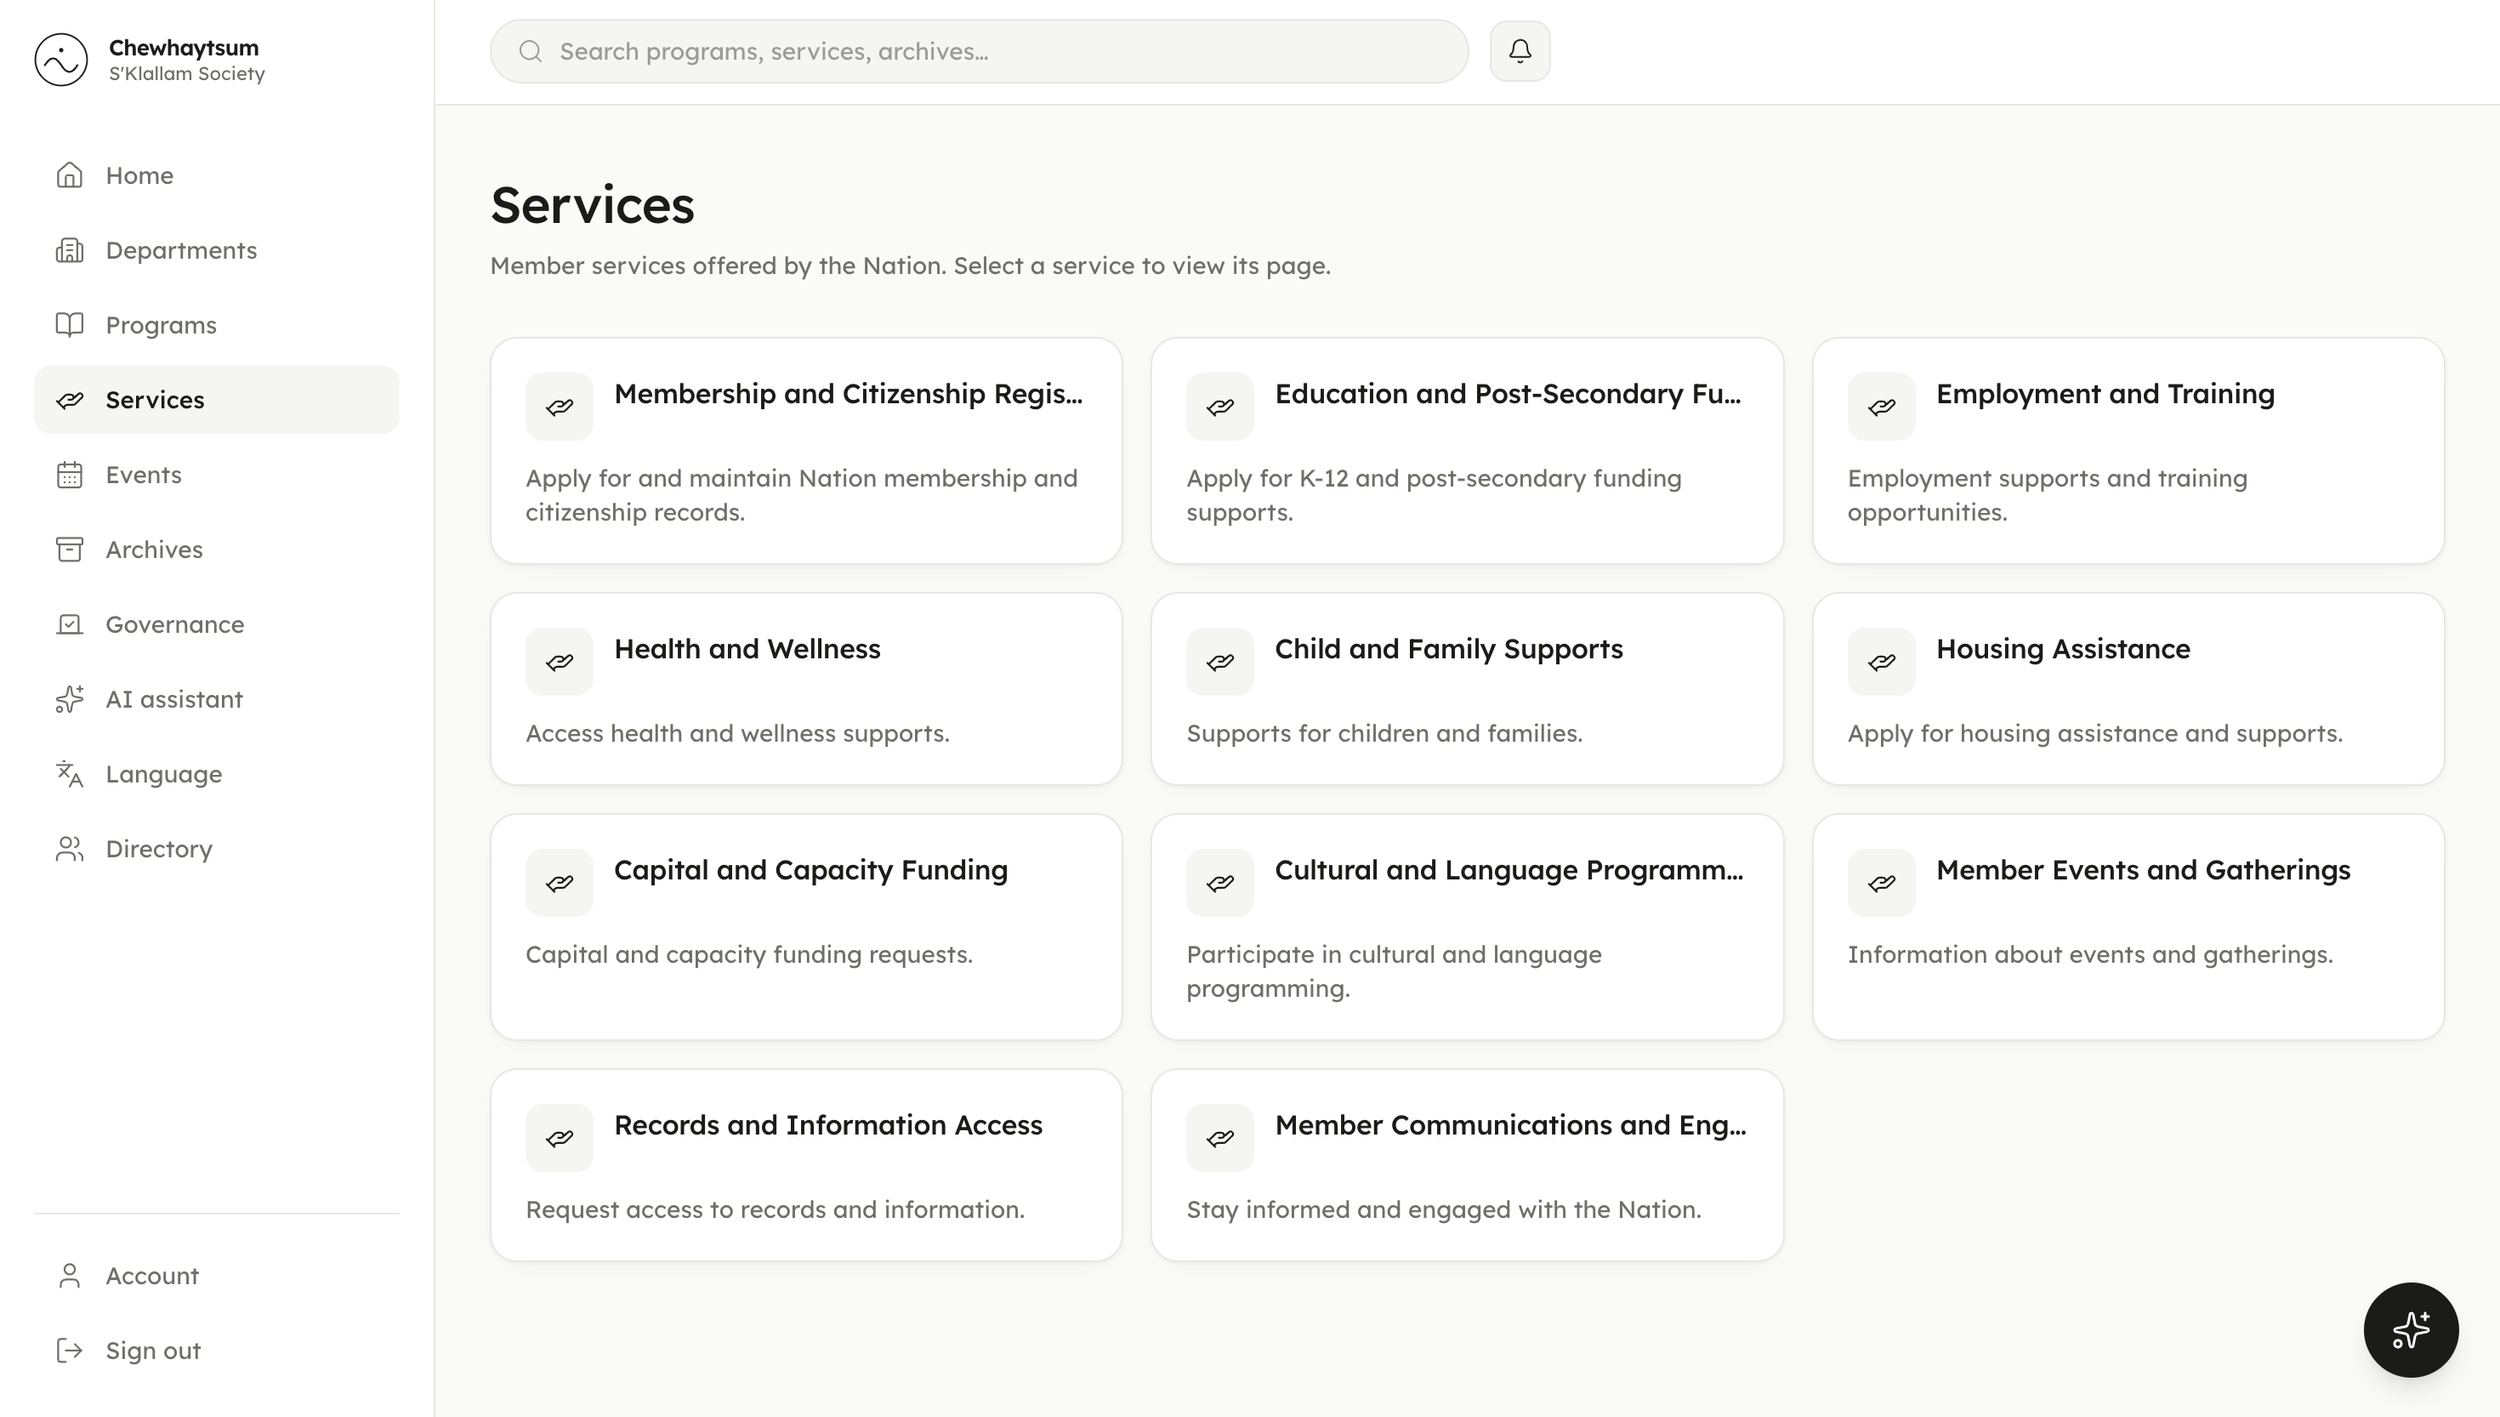Click the Governance icon in sidebar
Screen dimensions: 2500x1417
pos(69,624)
